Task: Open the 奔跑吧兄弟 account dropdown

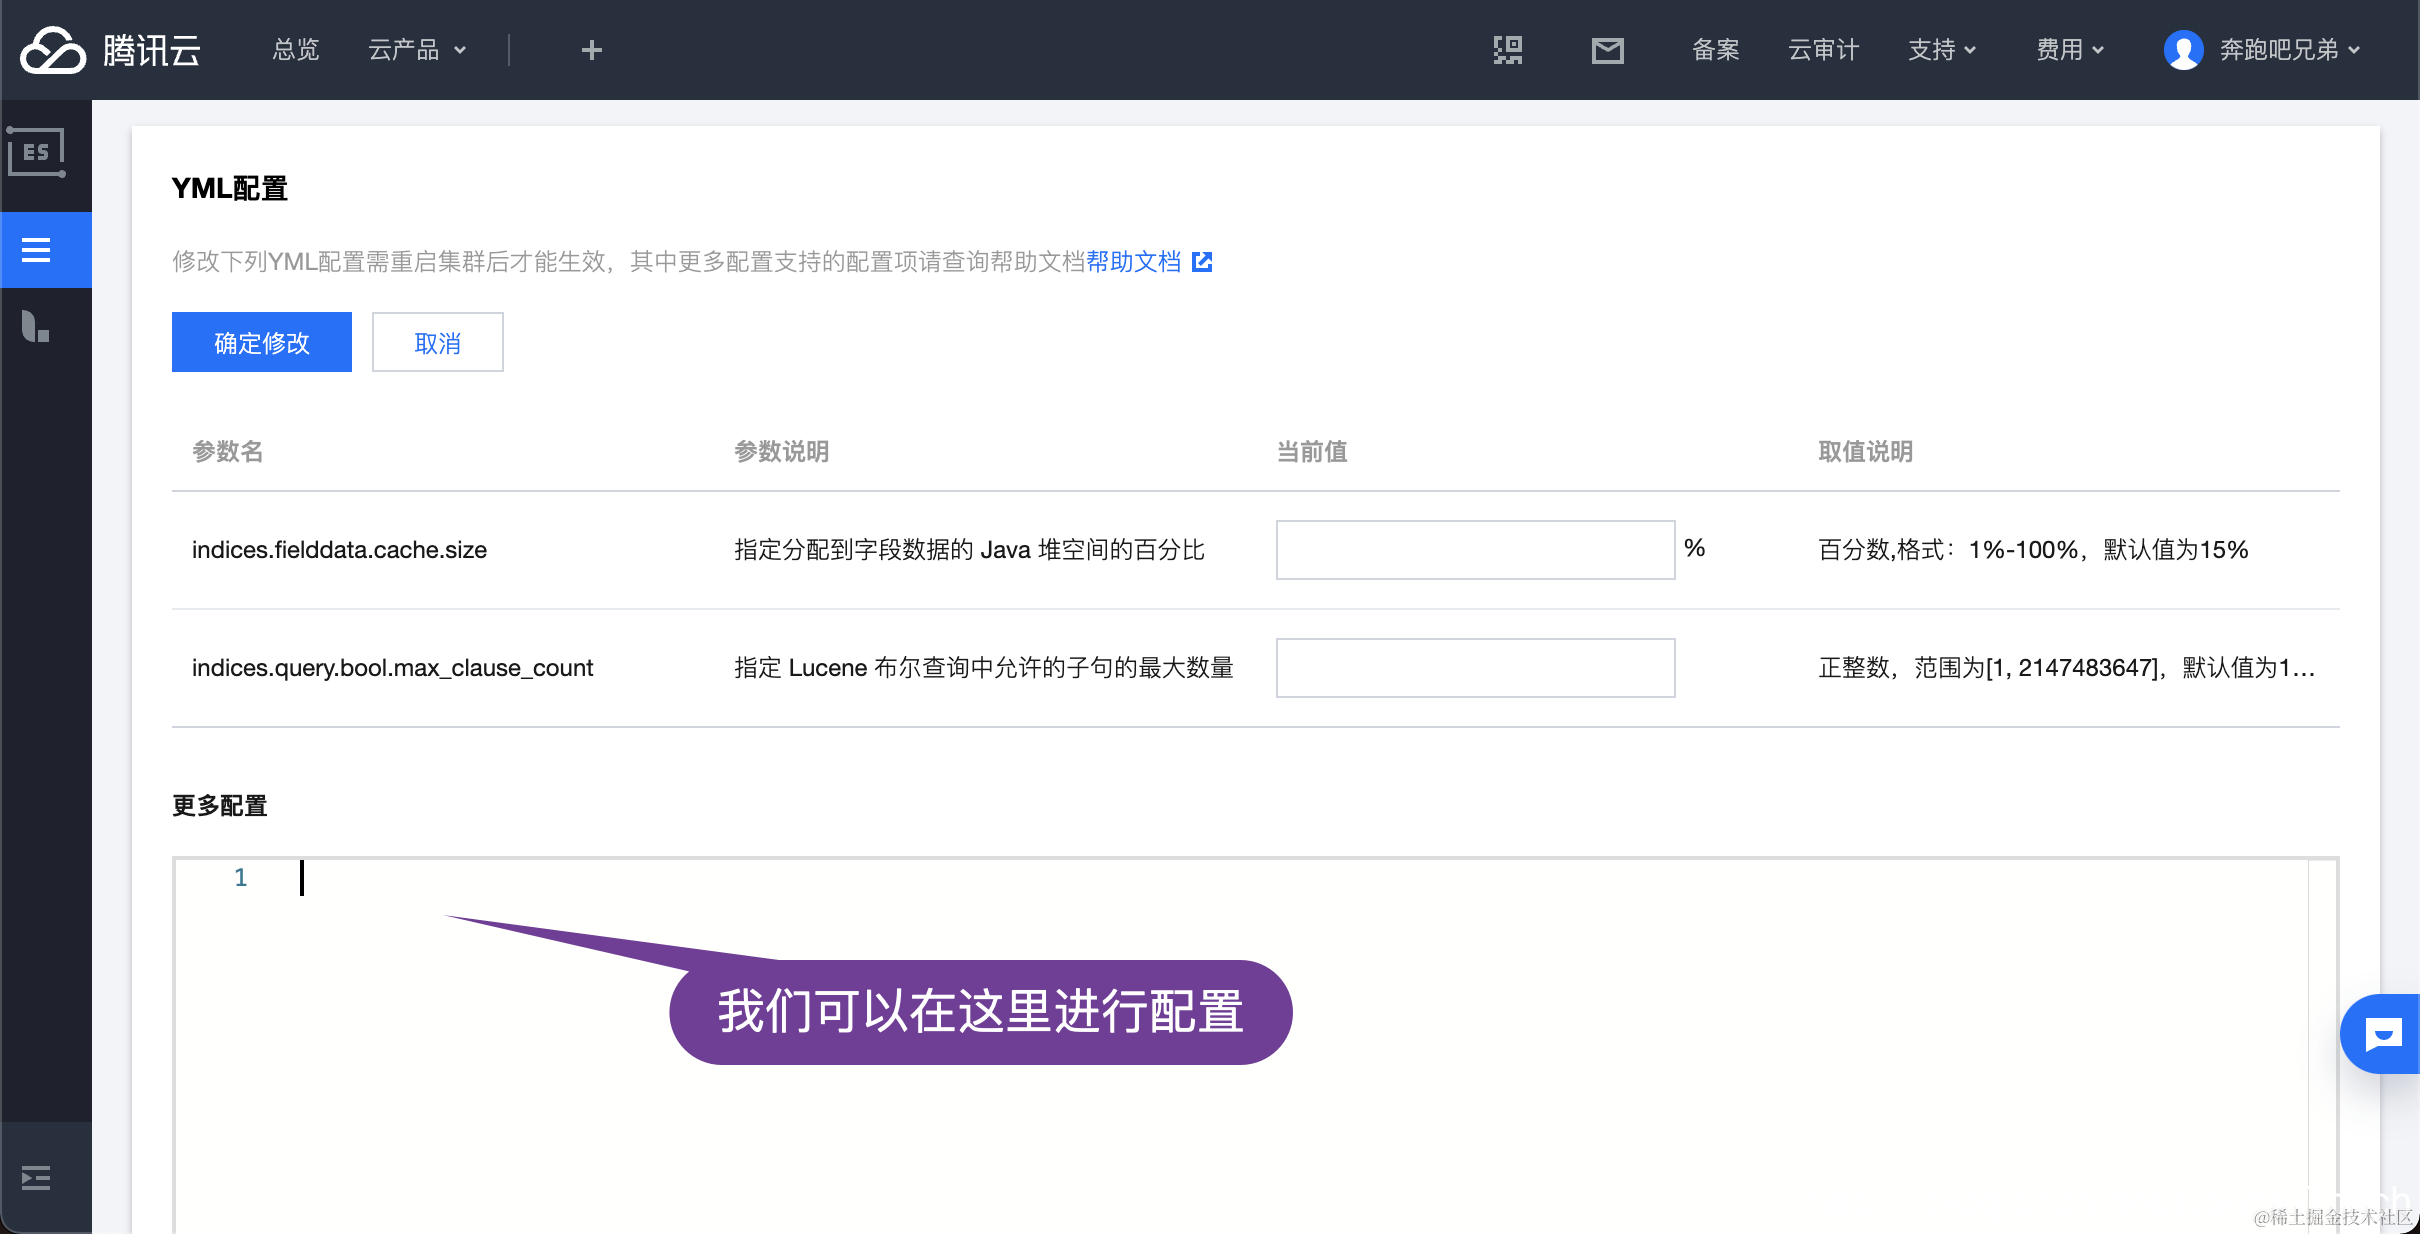Action: pos(2289,50)
